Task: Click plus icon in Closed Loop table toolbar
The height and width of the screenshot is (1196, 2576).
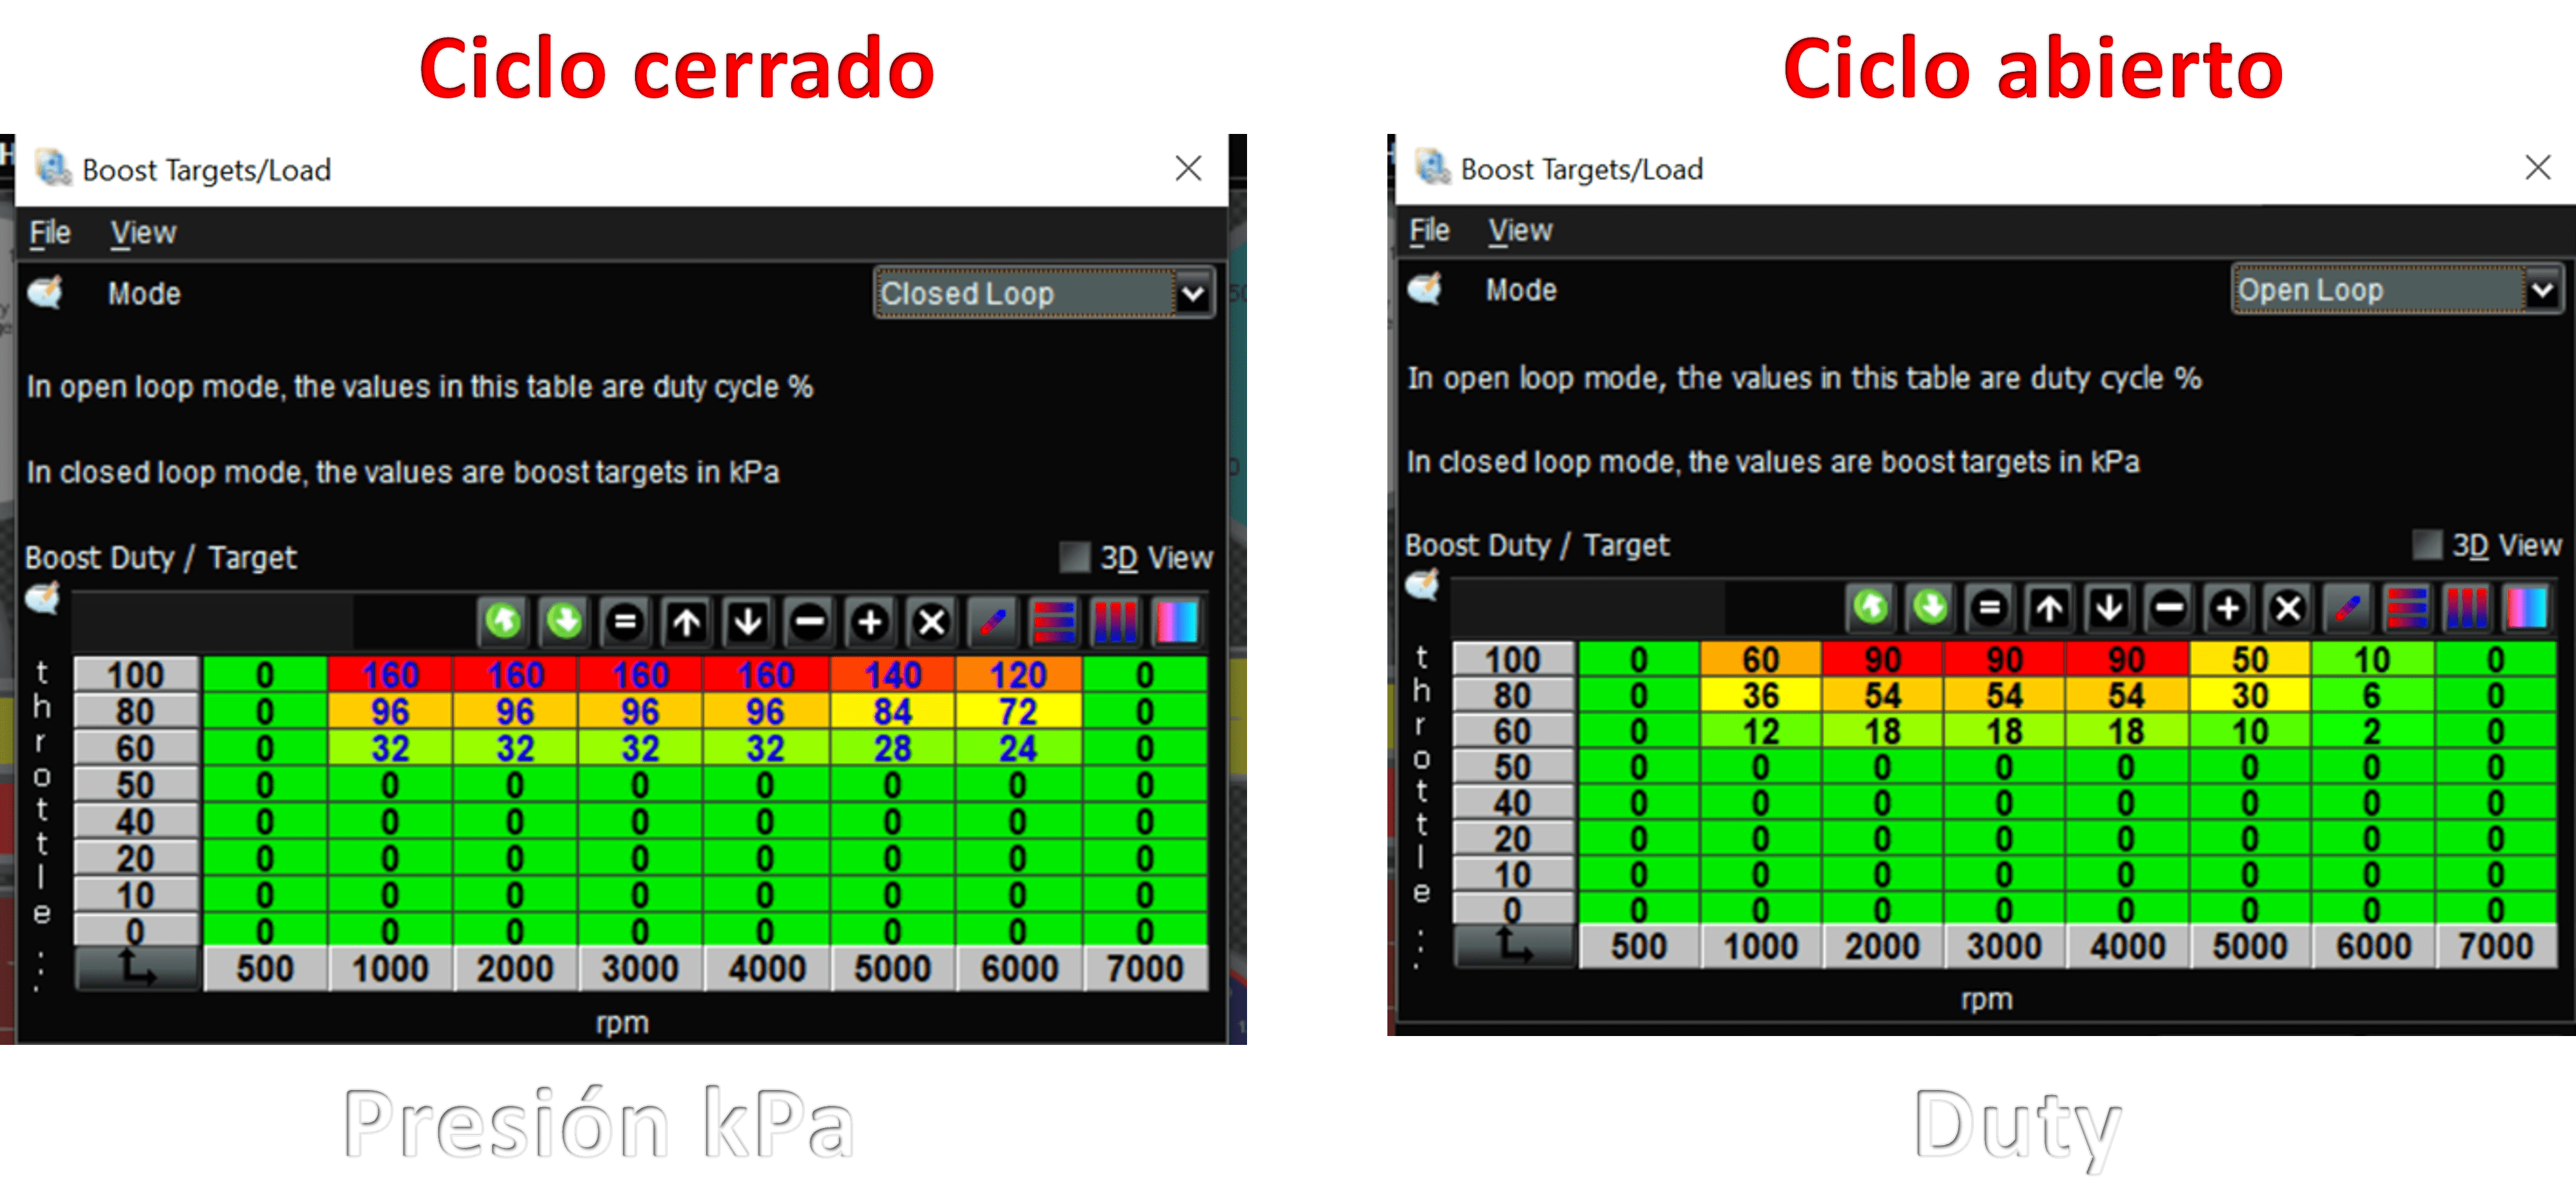Action: point(870,621)
